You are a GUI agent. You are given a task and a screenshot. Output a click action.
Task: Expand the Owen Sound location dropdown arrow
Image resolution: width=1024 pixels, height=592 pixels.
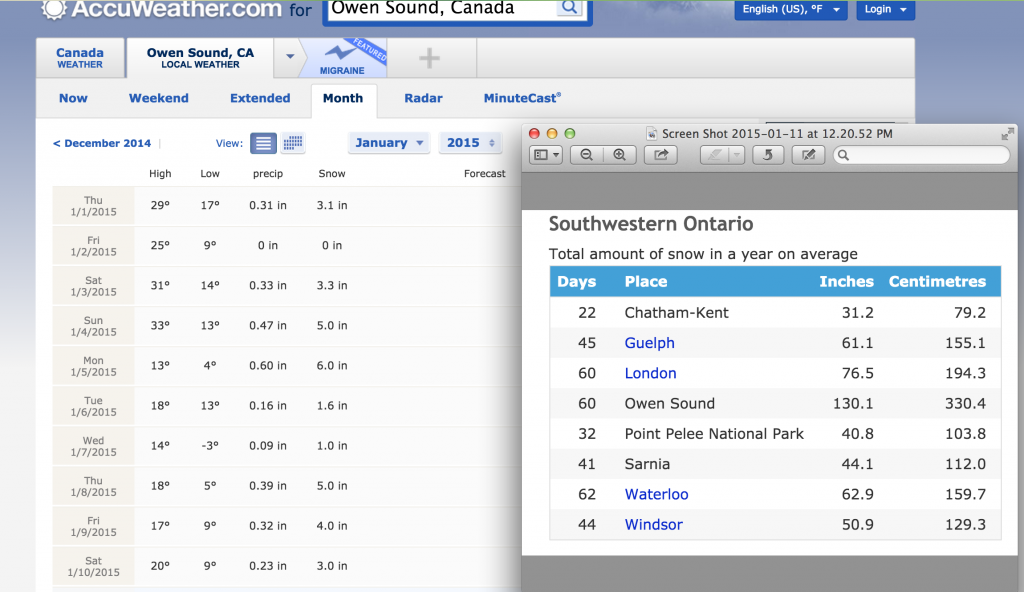pyautogui.click(x=290, y=57)
